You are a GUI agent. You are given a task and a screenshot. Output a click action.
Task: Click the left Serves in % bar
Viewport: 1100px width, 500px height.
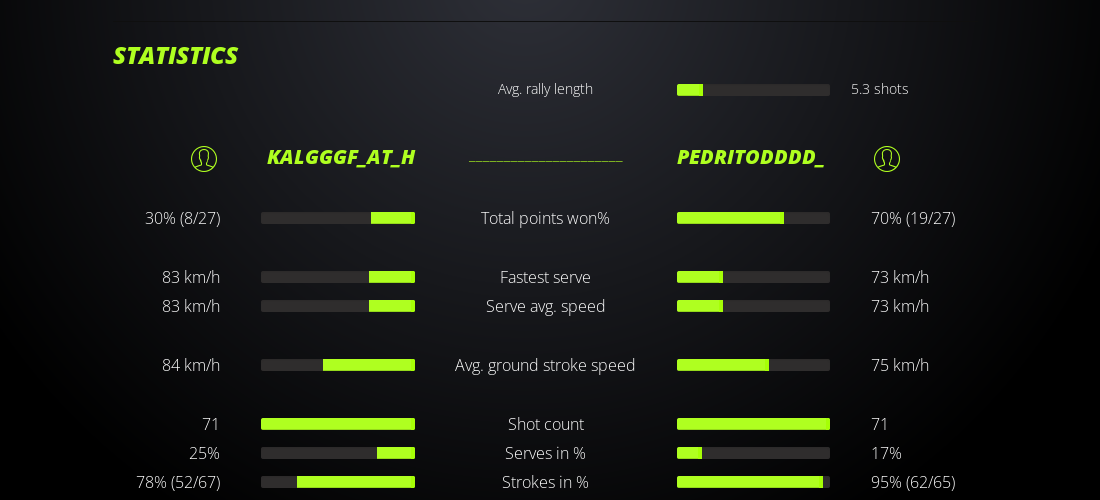click(338, 453)
